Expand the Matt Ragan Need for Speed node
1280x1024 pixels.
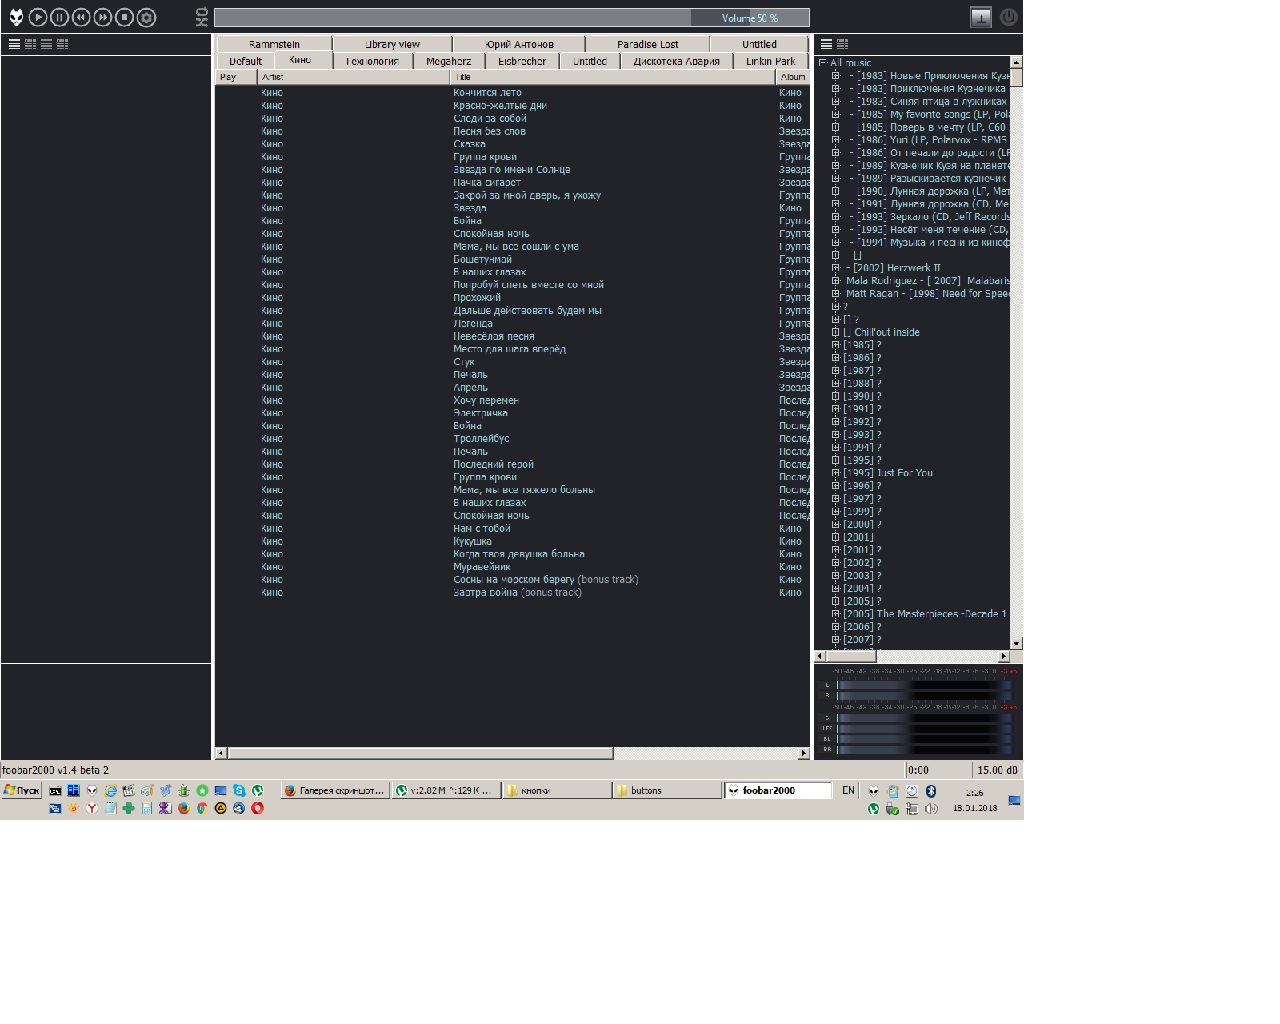coord(836,294)
